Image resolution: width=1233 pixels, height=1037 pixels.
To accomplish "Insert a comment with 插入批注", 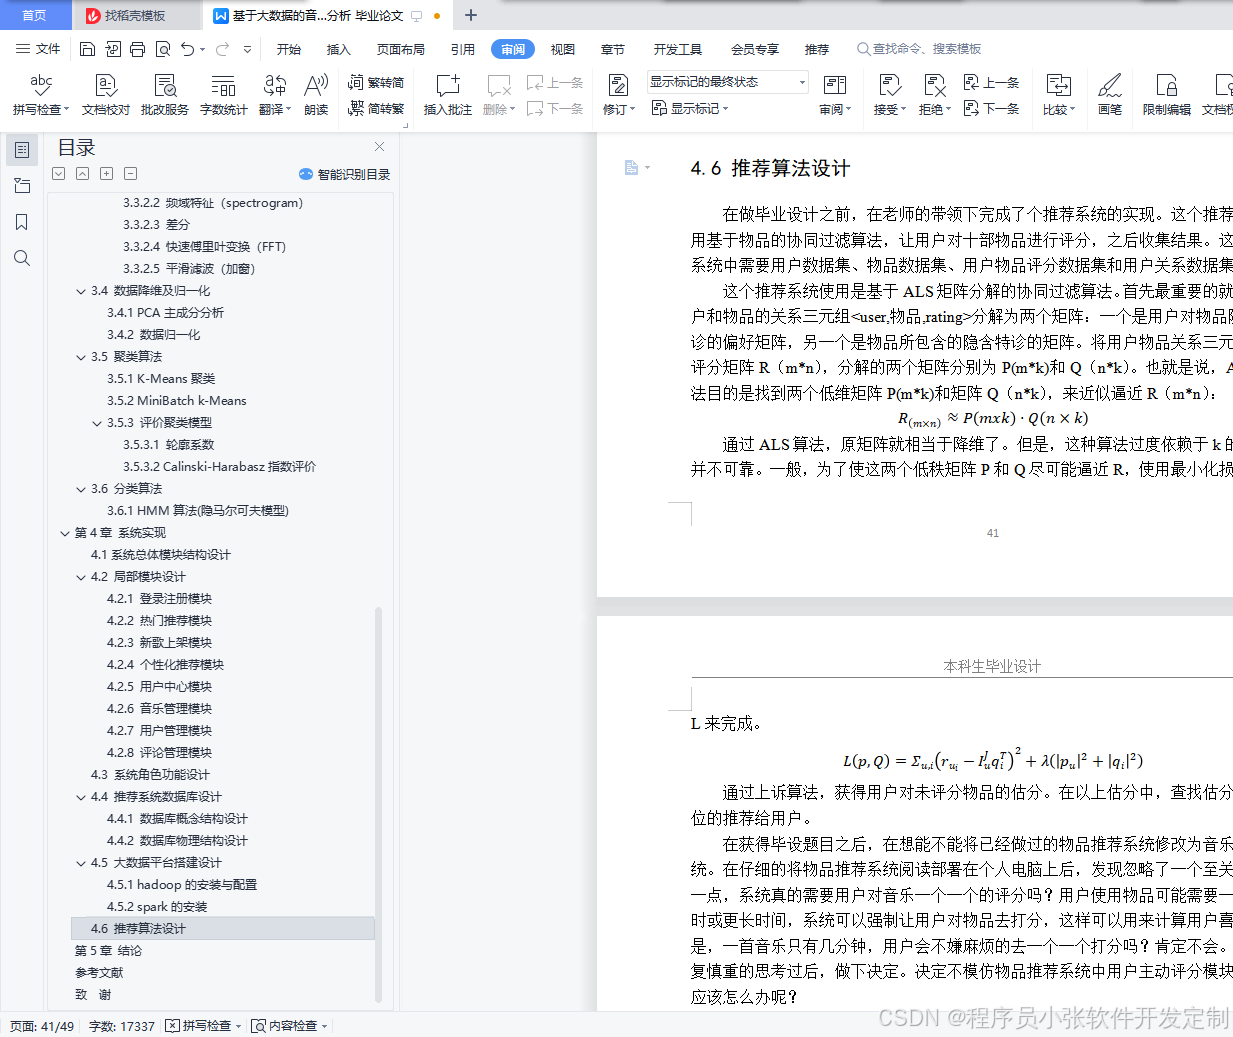I will (x=448, y=95).
